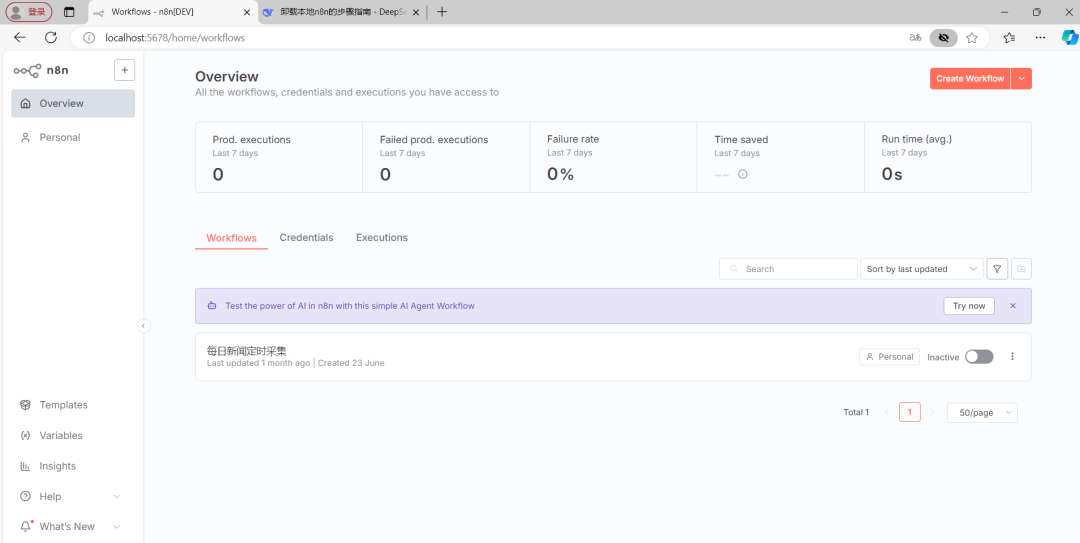Close the DeepSeek browser tab
The width and height of the screenshot is (1080, 543).
[415, 12]
